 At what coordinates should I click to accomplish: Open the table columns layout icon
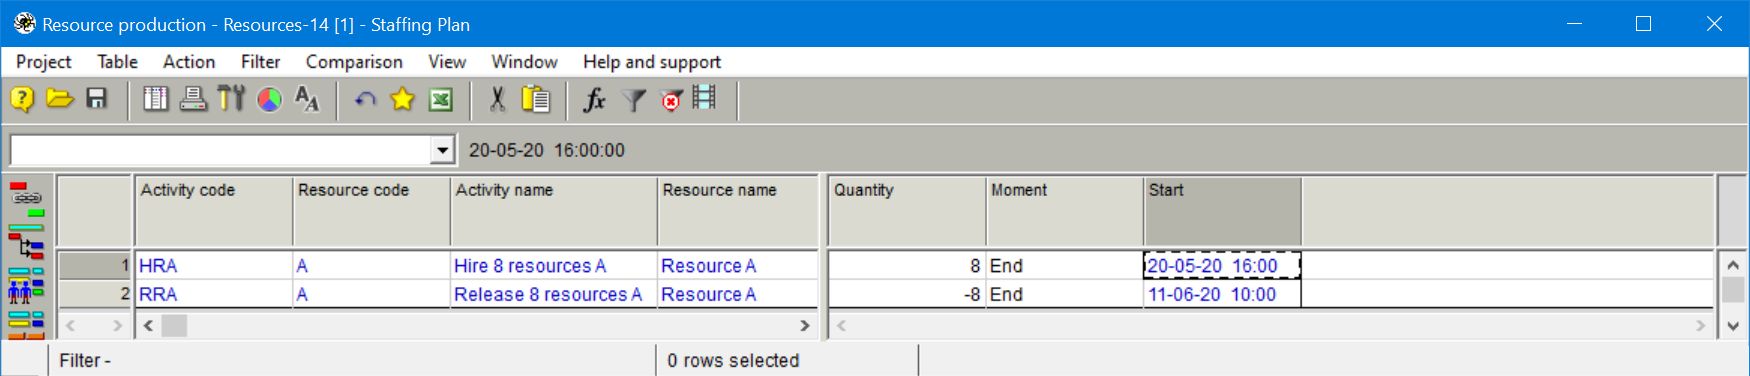(x=156, y=99)
